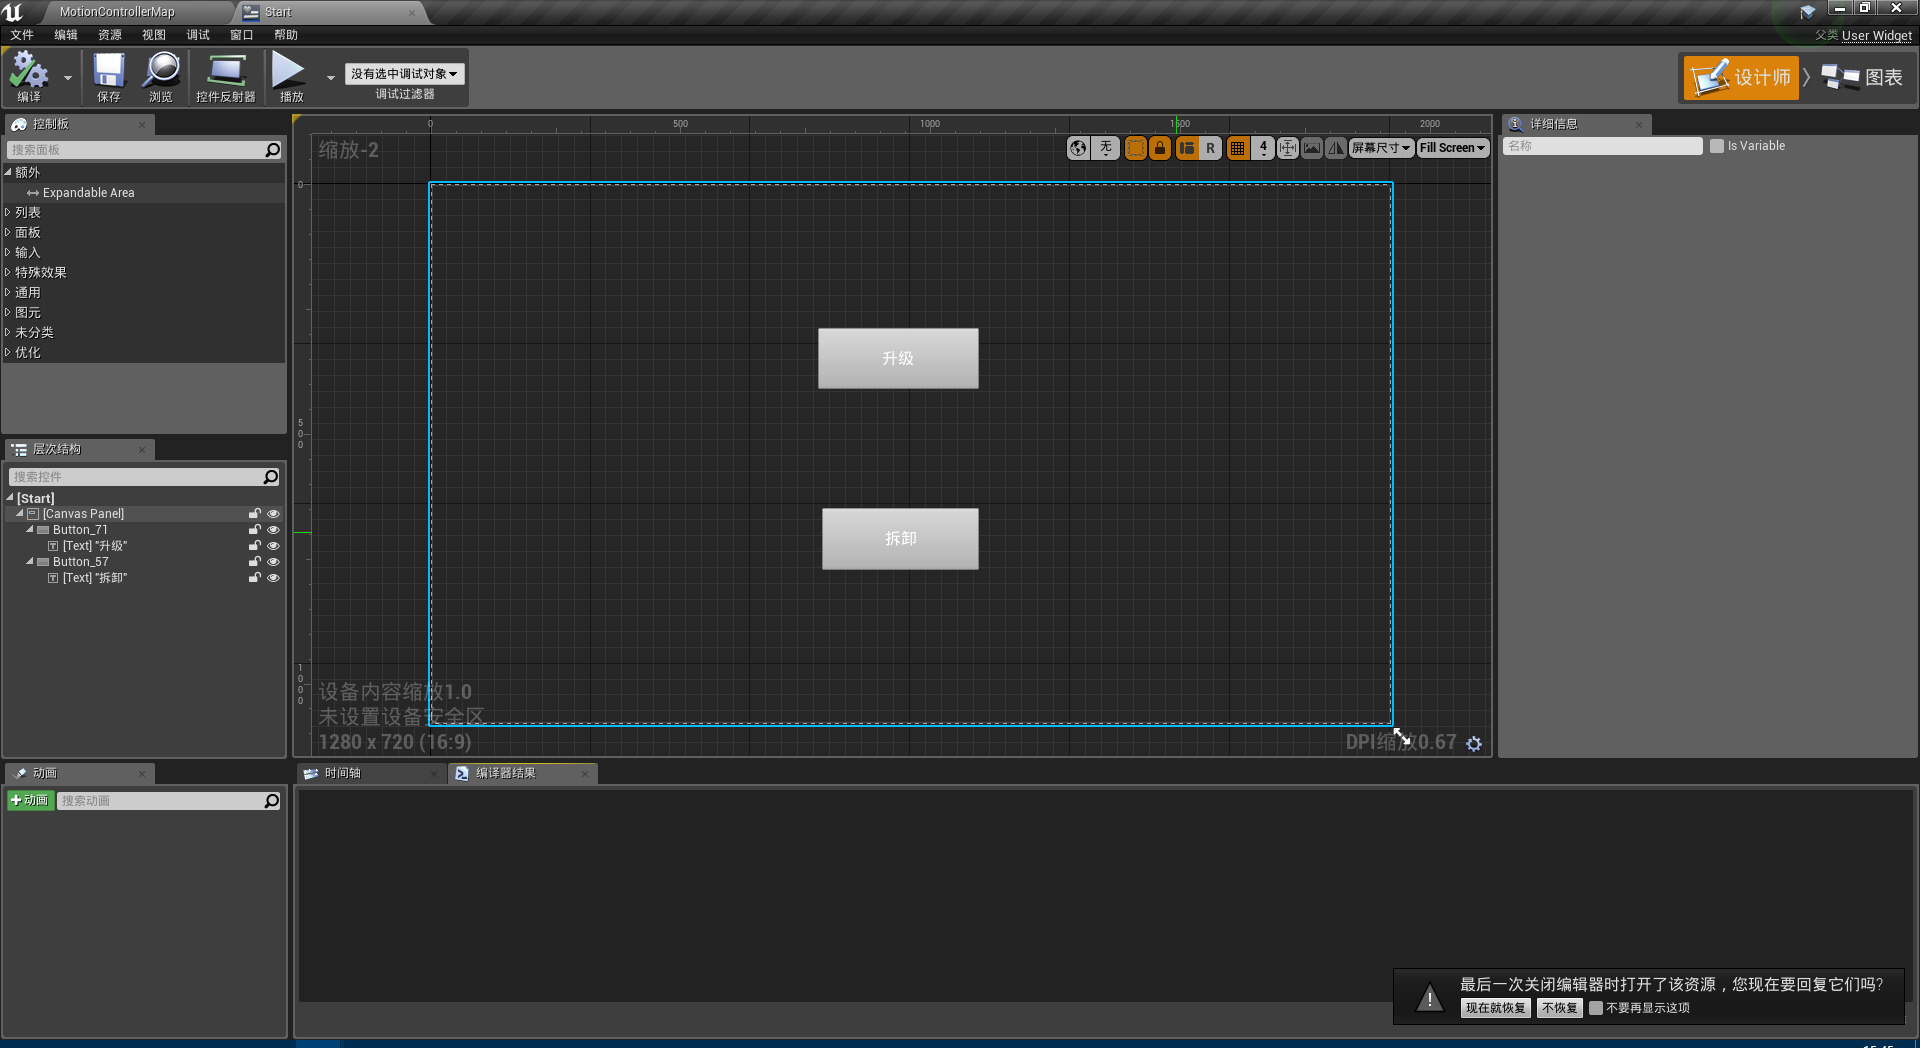Click 不恢复 to dismiss recovery

pyautogui.click(x=1559, y=1008)
